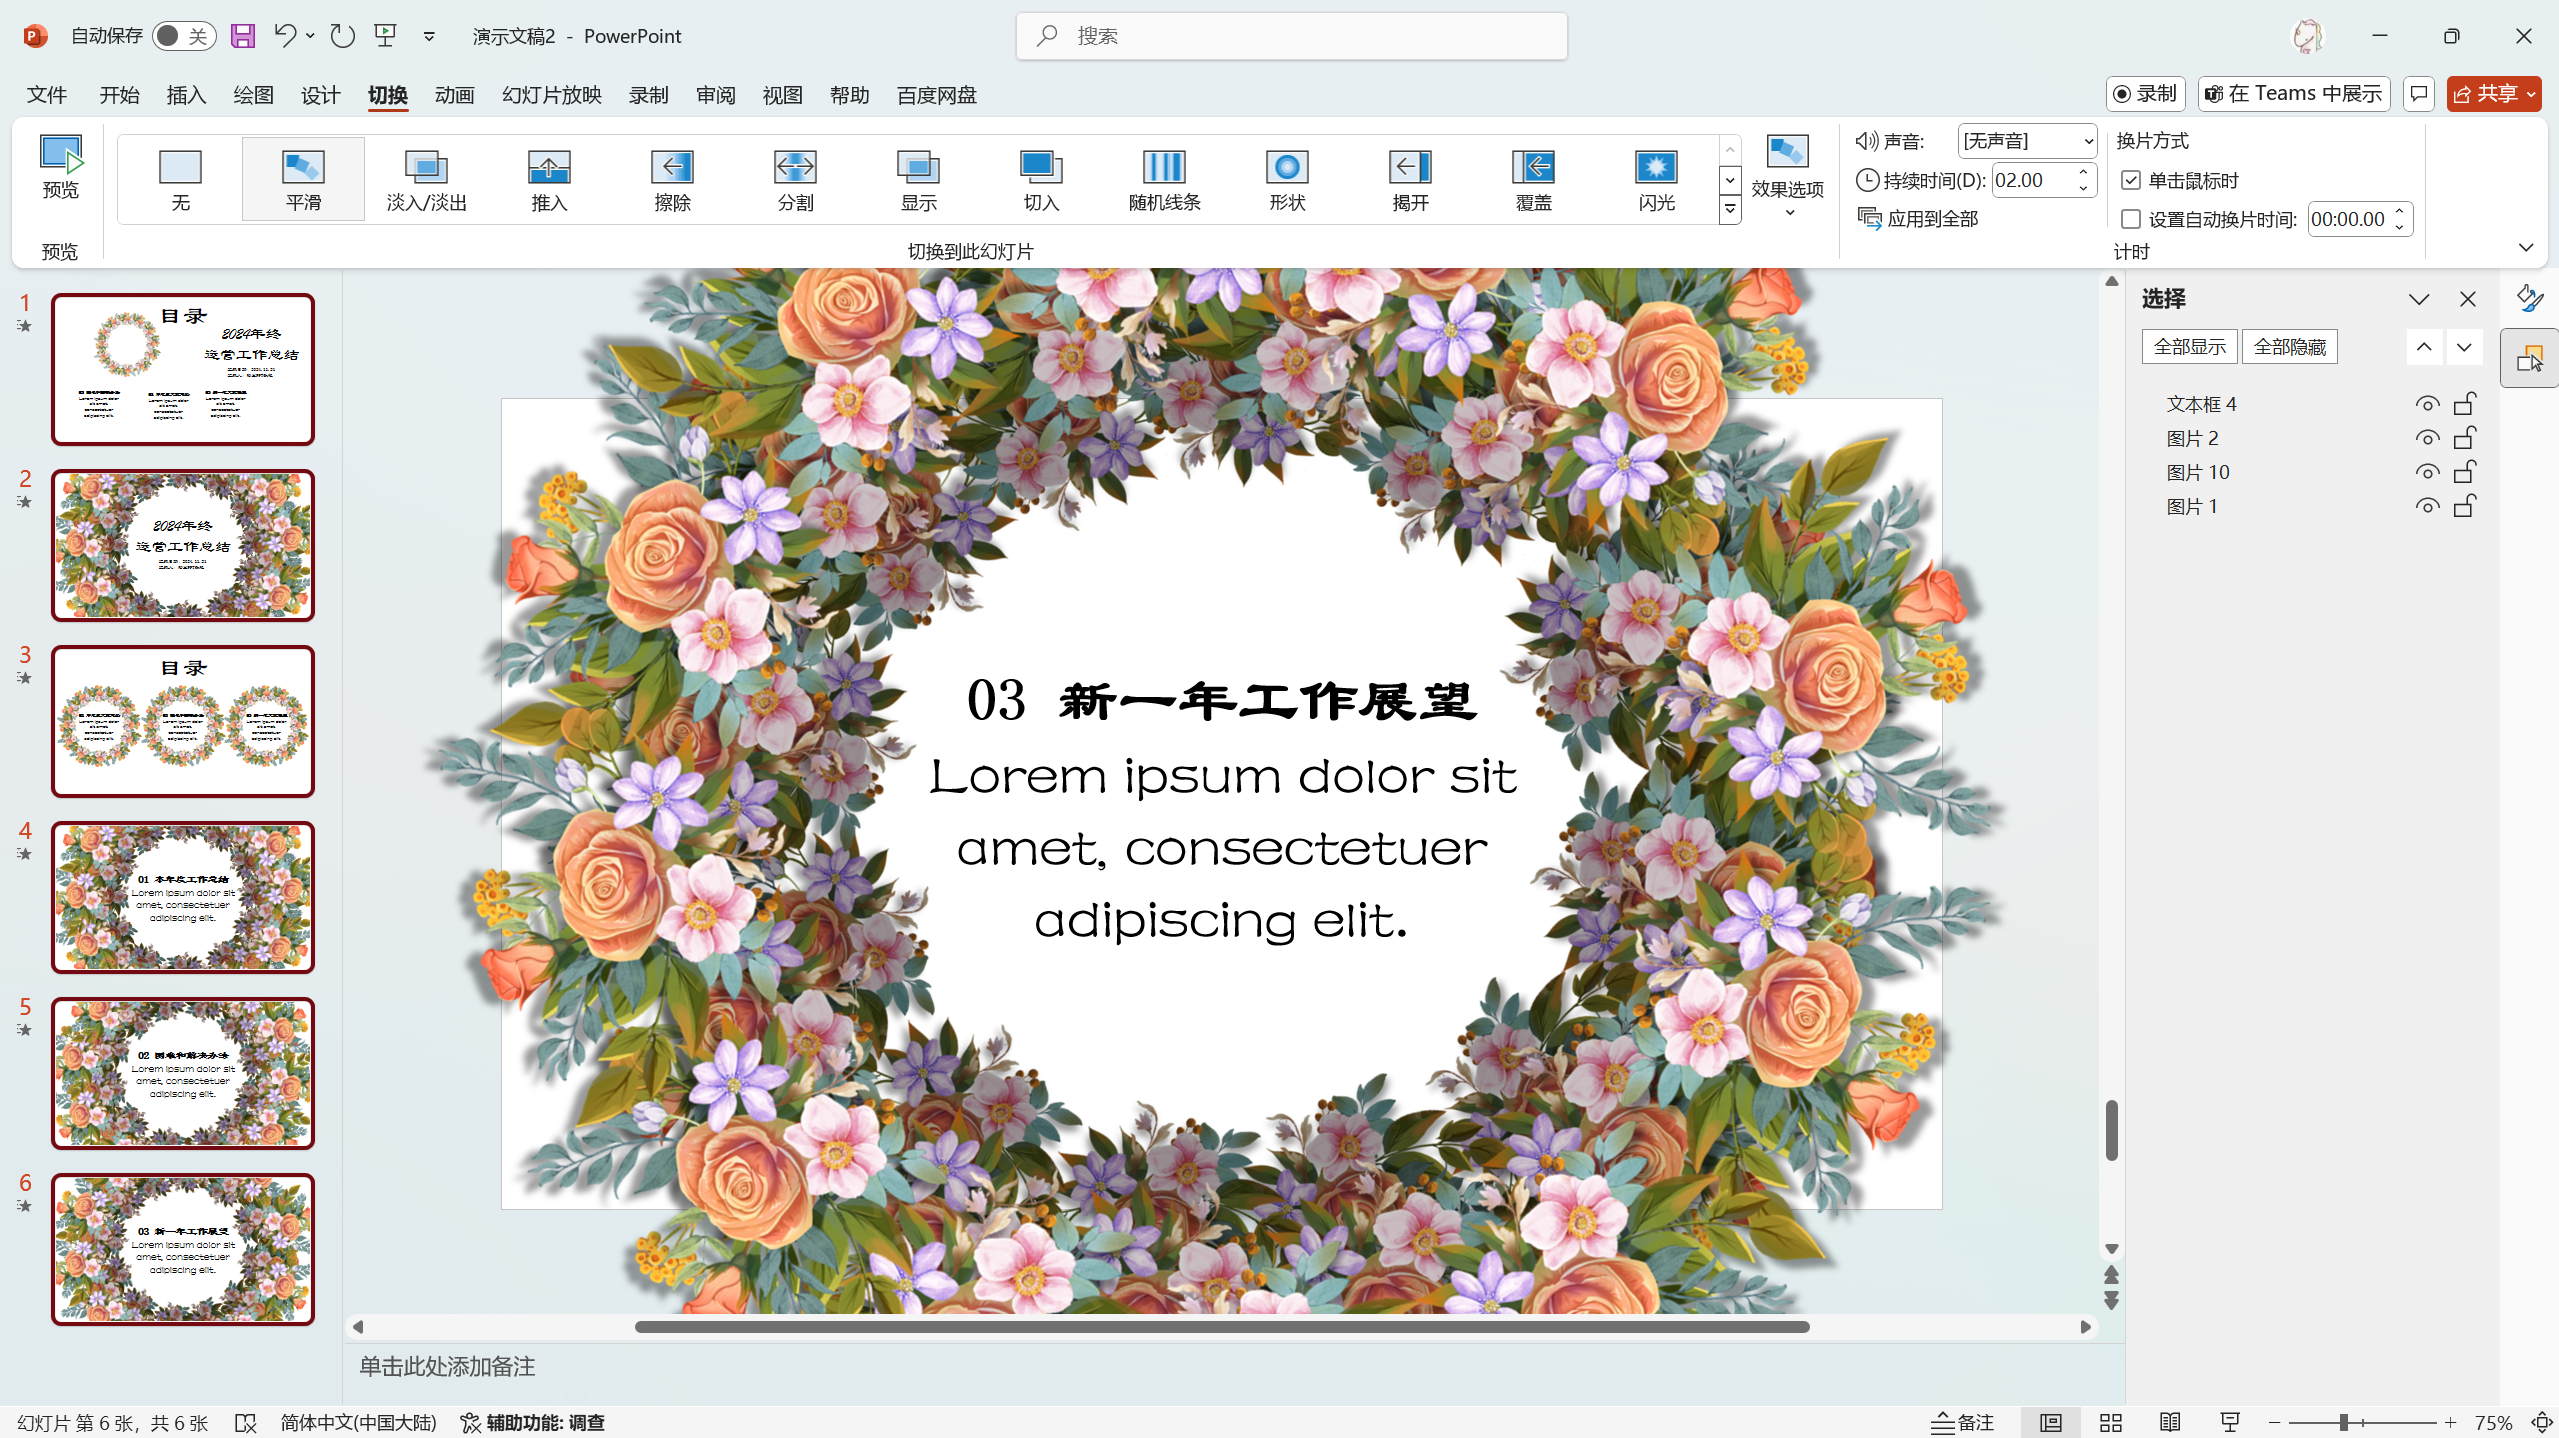Screen dimensions: 2559x1438
Task: Switch to Slide Sorter view icon
Action: pyautogui.click(x=2110, y=1422)
